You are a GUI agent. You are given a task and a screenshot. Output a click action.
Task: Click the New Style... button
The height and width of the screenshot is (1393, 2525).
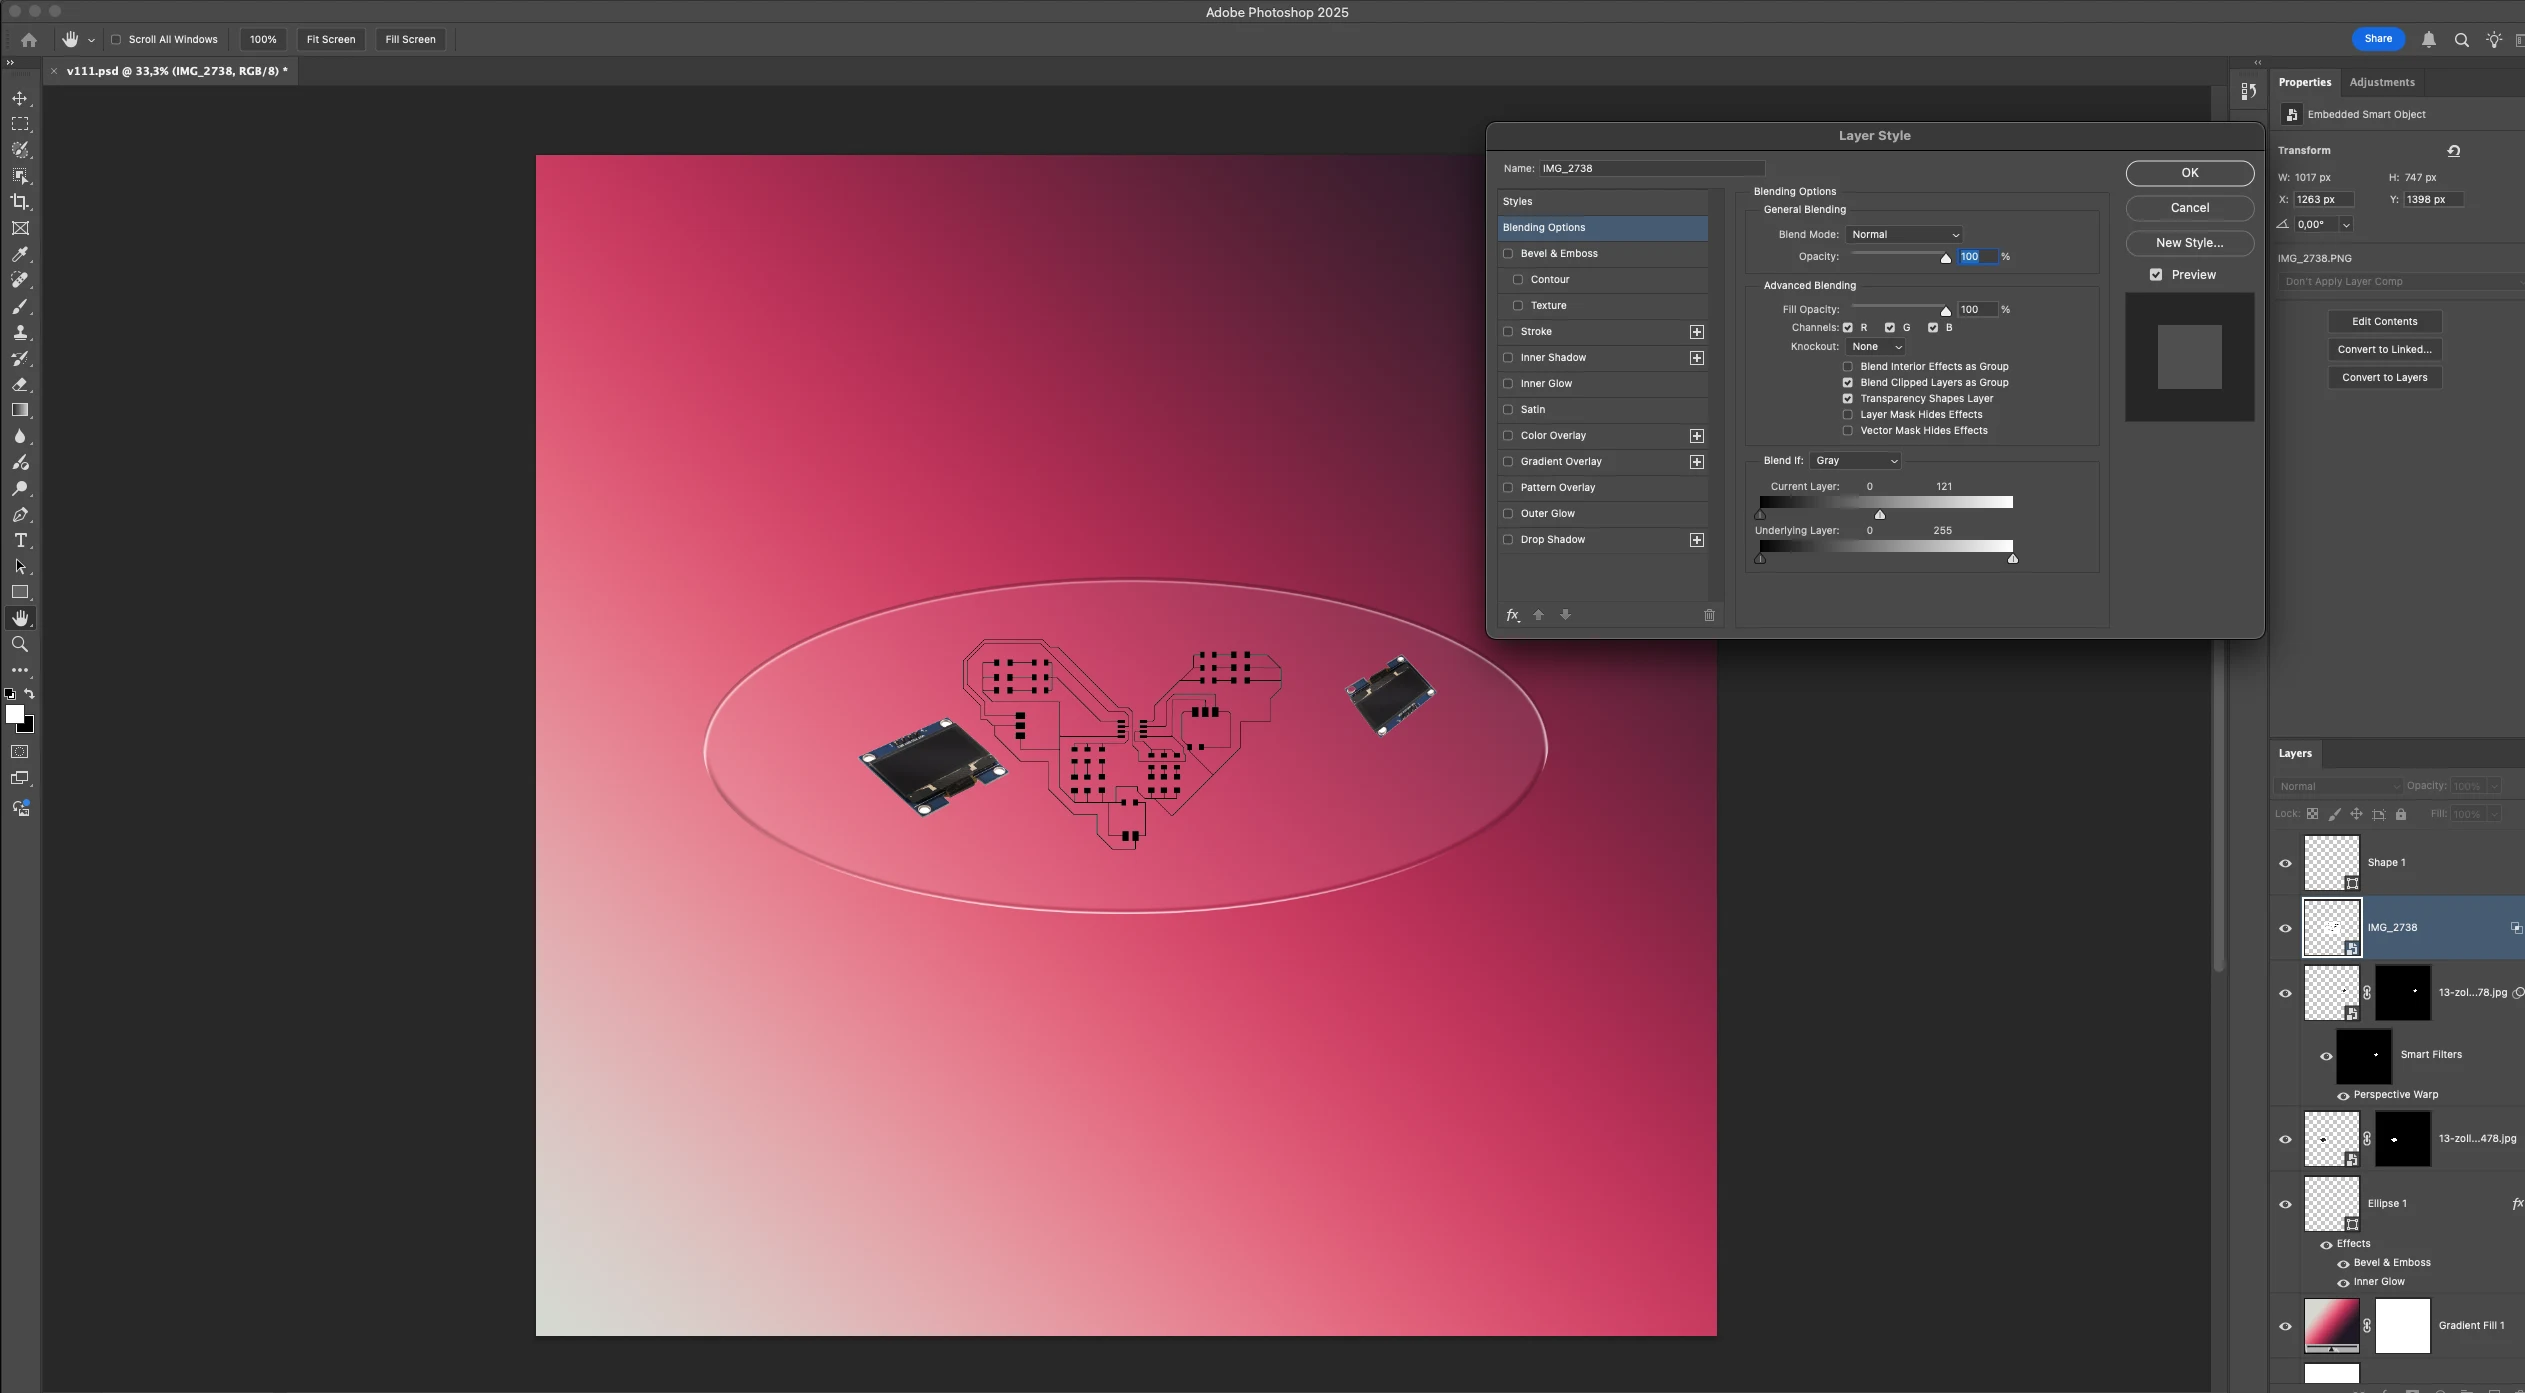click(x=2189, y=243)
